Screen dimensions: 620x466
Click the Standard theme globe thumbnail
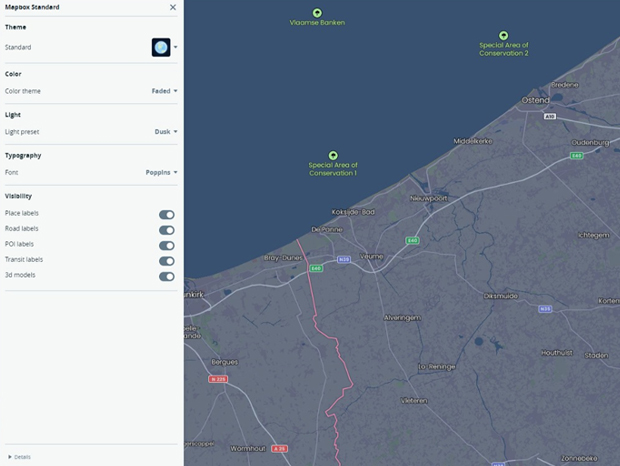click(x=161, y=47)
